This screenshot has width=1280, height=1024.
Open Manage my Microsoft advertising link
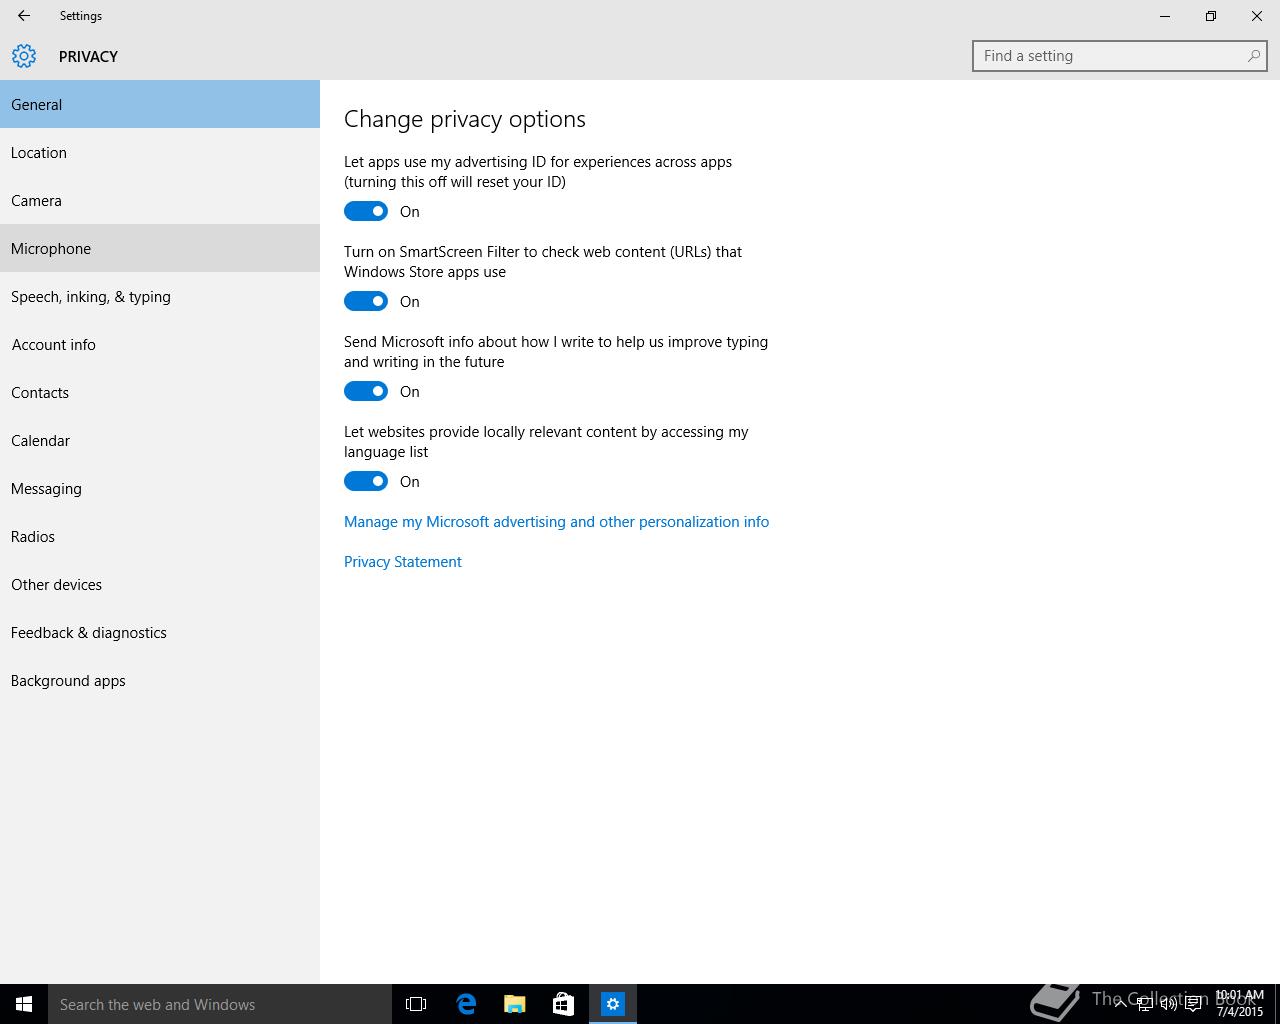[556, 522]
